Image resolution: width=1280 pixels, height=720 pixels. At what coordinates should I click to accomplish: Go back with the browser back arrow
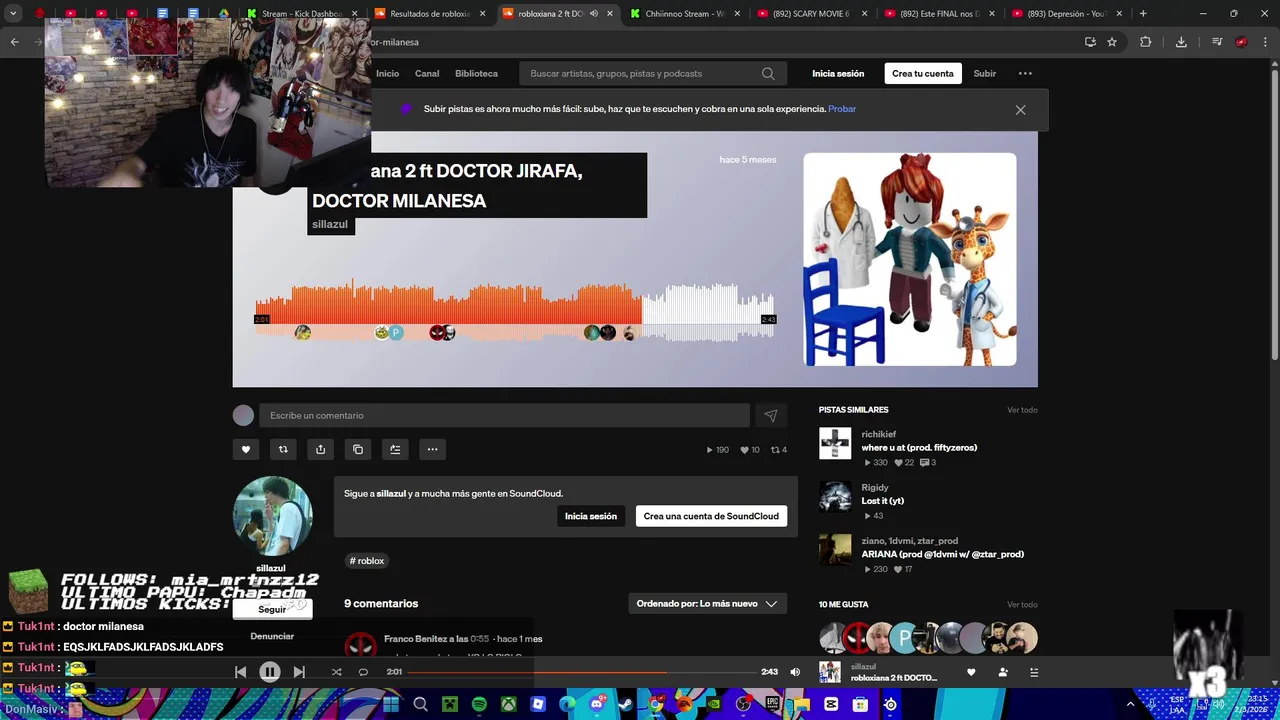tap(14, 42)
